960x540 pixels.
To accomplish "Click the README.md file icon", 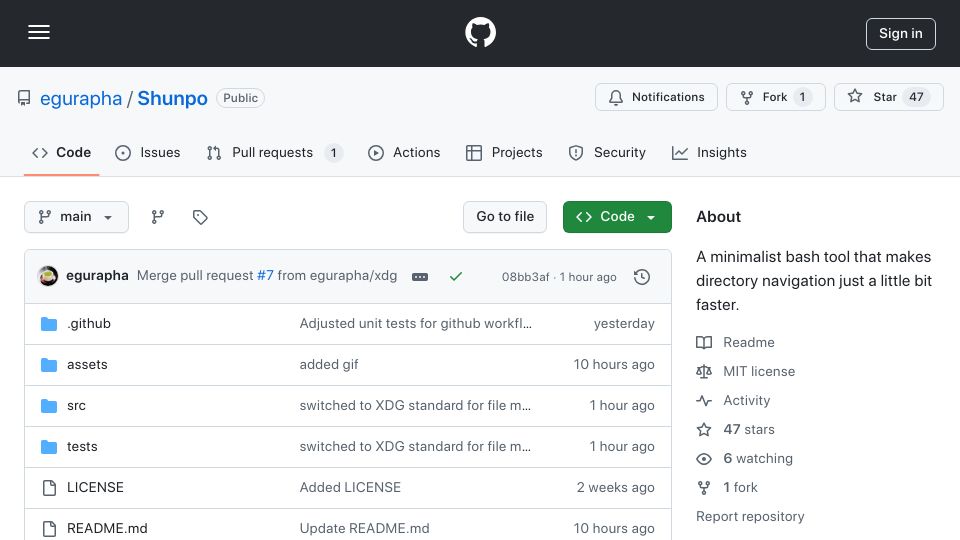I will pyautogui.click(x=49, y=529).
